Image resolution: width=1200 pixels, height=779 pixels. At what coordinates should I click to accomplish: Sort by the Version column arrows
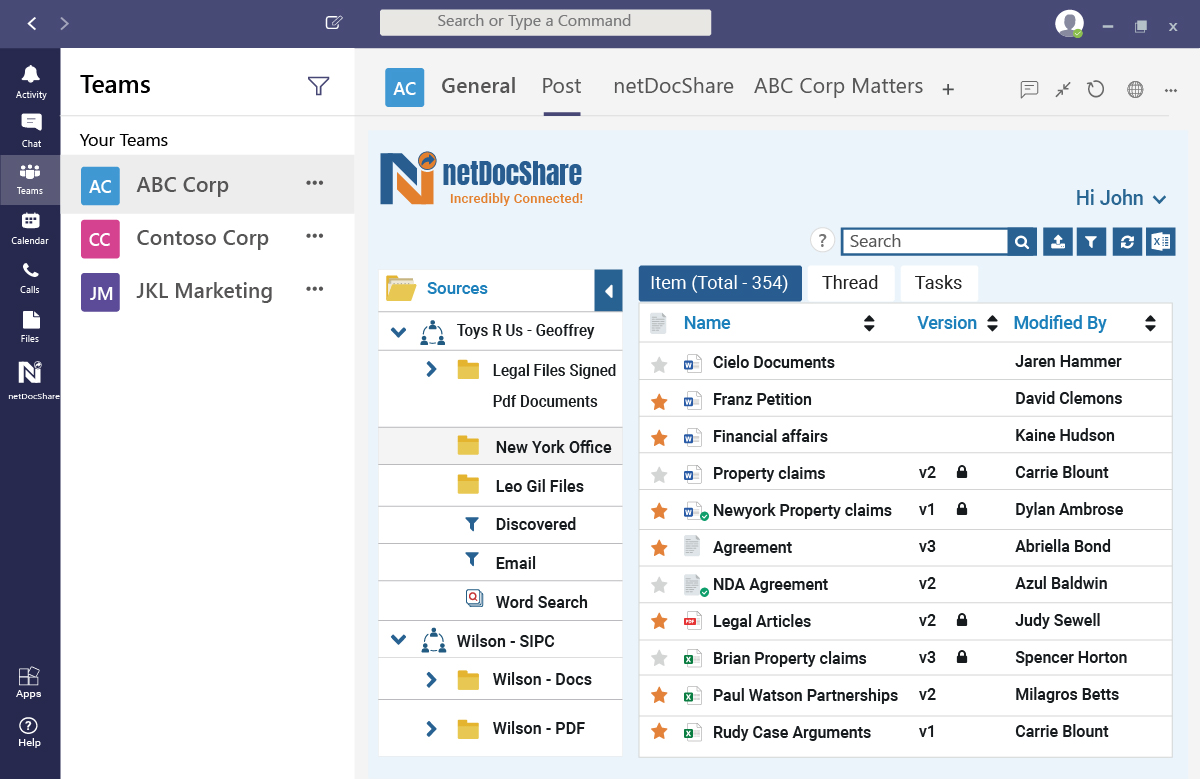pos(992,323)
